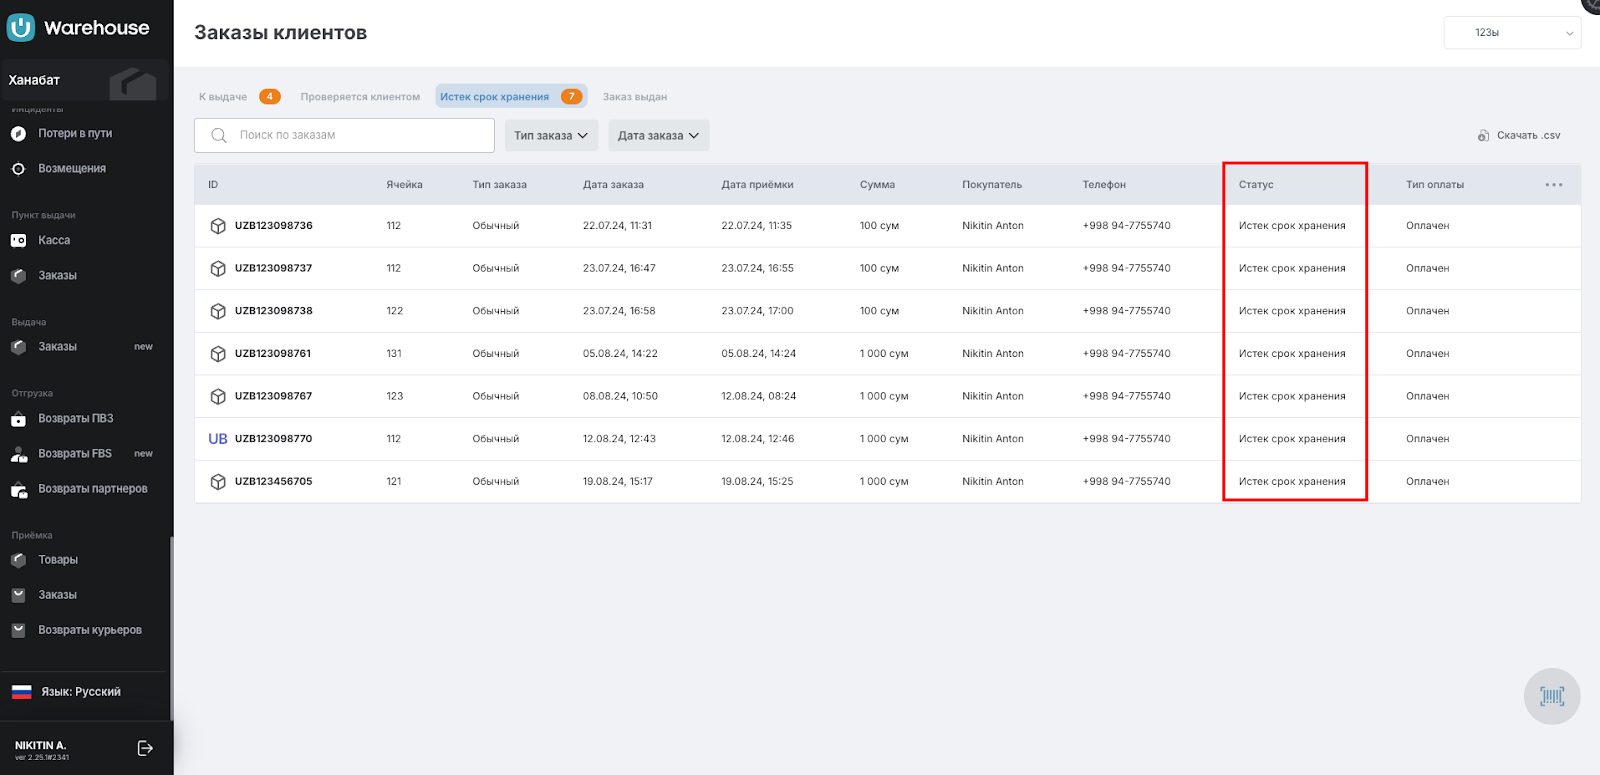Go to Возвраты курьеров in sidebar
1600x775 pixels.
(x=90, y=630)
